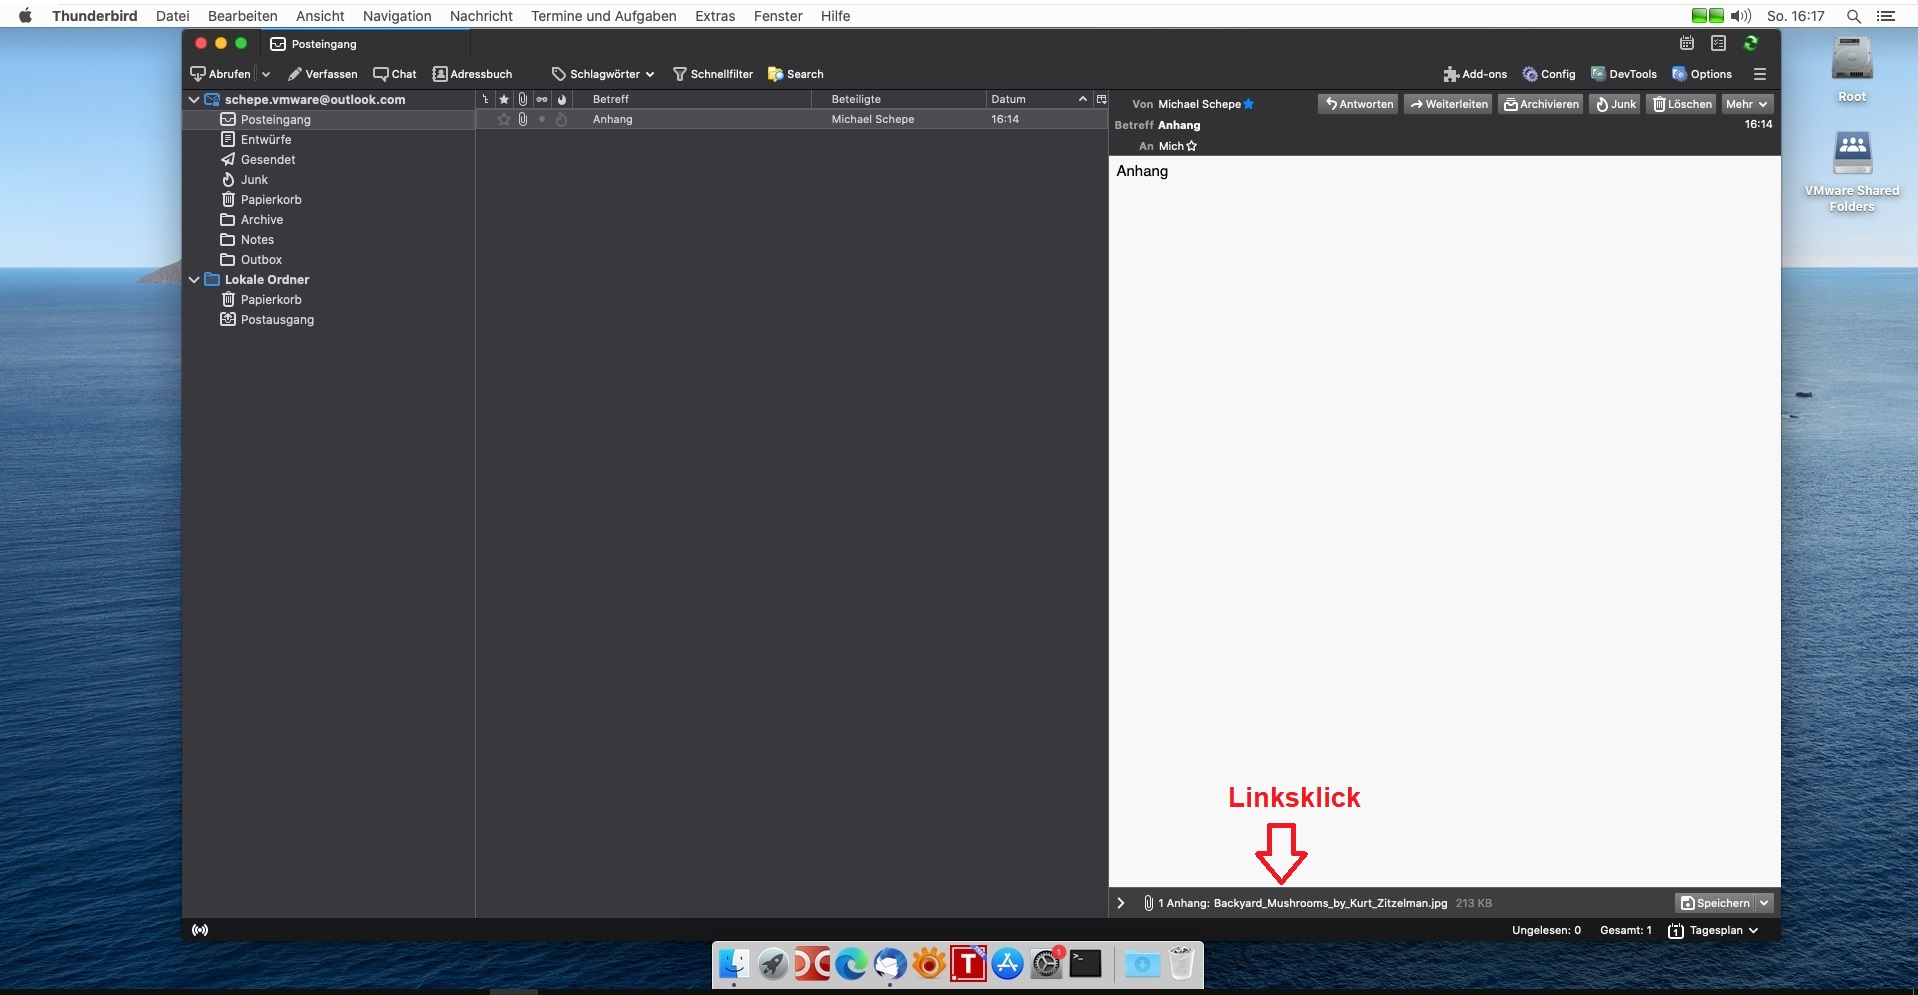This screenshot has height=995, width=1918.
Task: Open the Chat toolbar button
Action: click(x=395, y=74)
